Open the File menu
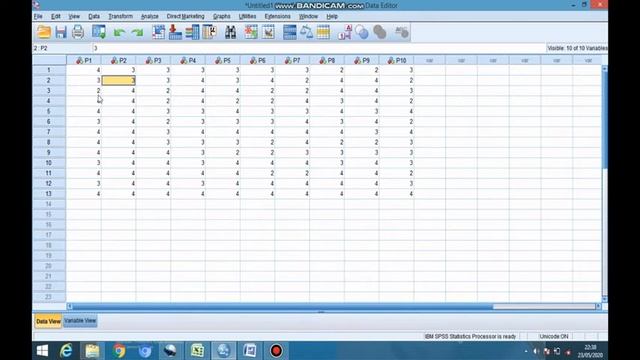Screen dimensions: 640x360 click(38, 16)
